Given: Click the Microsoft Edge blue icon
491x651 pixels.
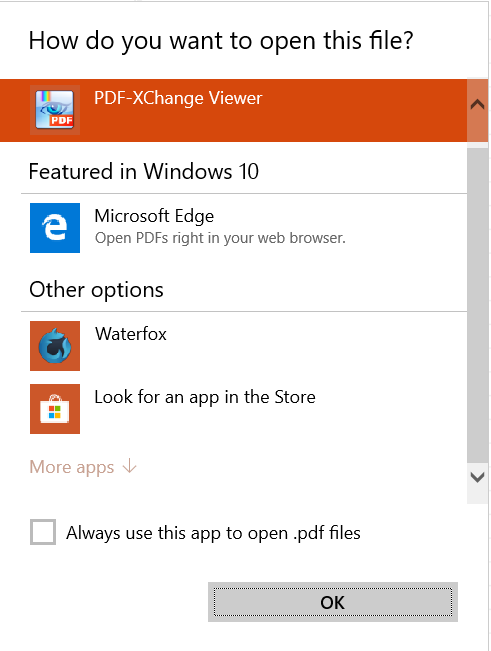Looking at the screenshot, I should pyautogui.click(x=55, y=228).
